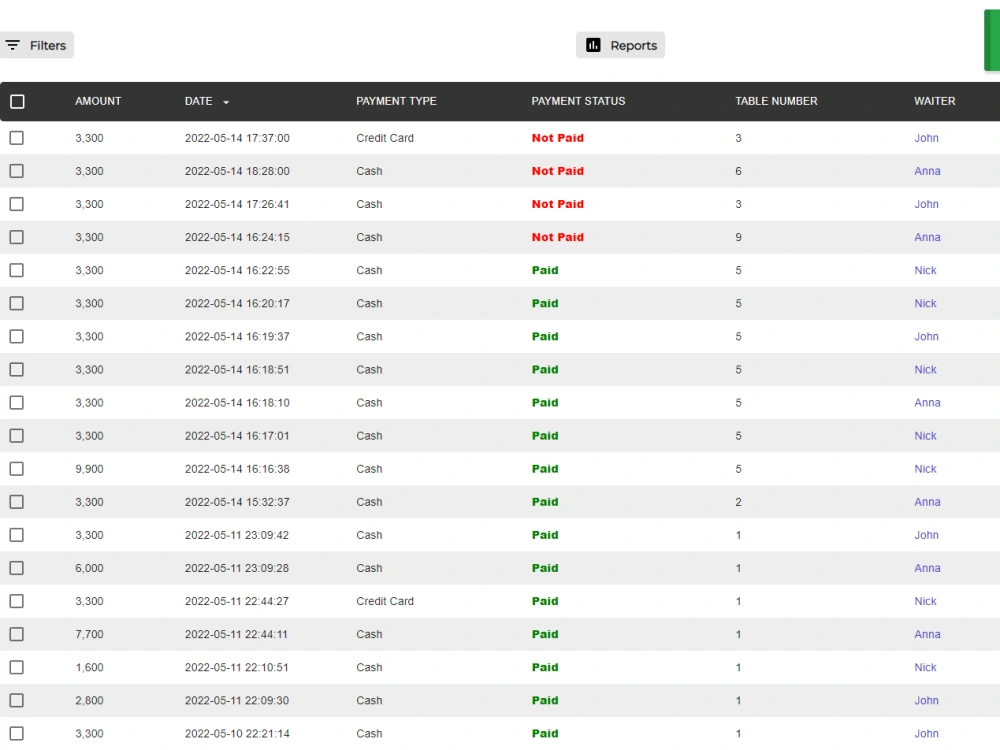This screenshot has height=750, width=1000.
Task: Open waiter Nick on 16:20:17 row
Action: point(925,304)
